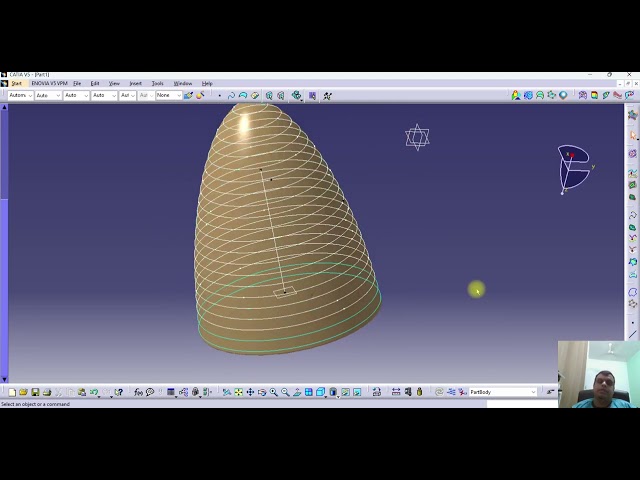
Task: Click the Apply Material sphere icon top right
Action: [563, 96]
